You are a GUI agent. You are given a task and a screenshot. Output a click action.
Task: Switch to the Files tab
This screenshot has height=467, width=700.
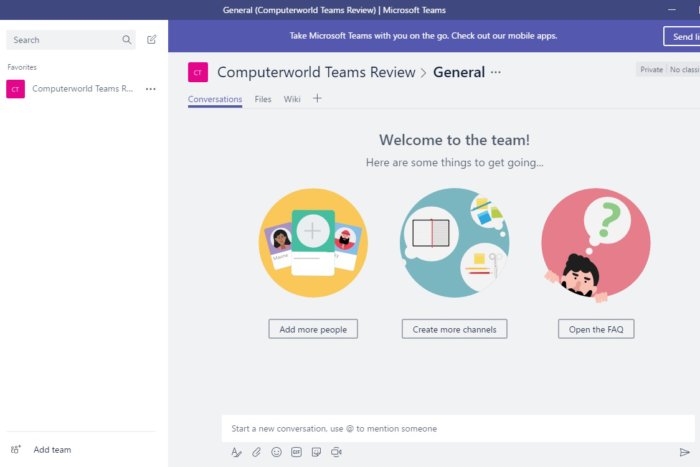[263, 99]
